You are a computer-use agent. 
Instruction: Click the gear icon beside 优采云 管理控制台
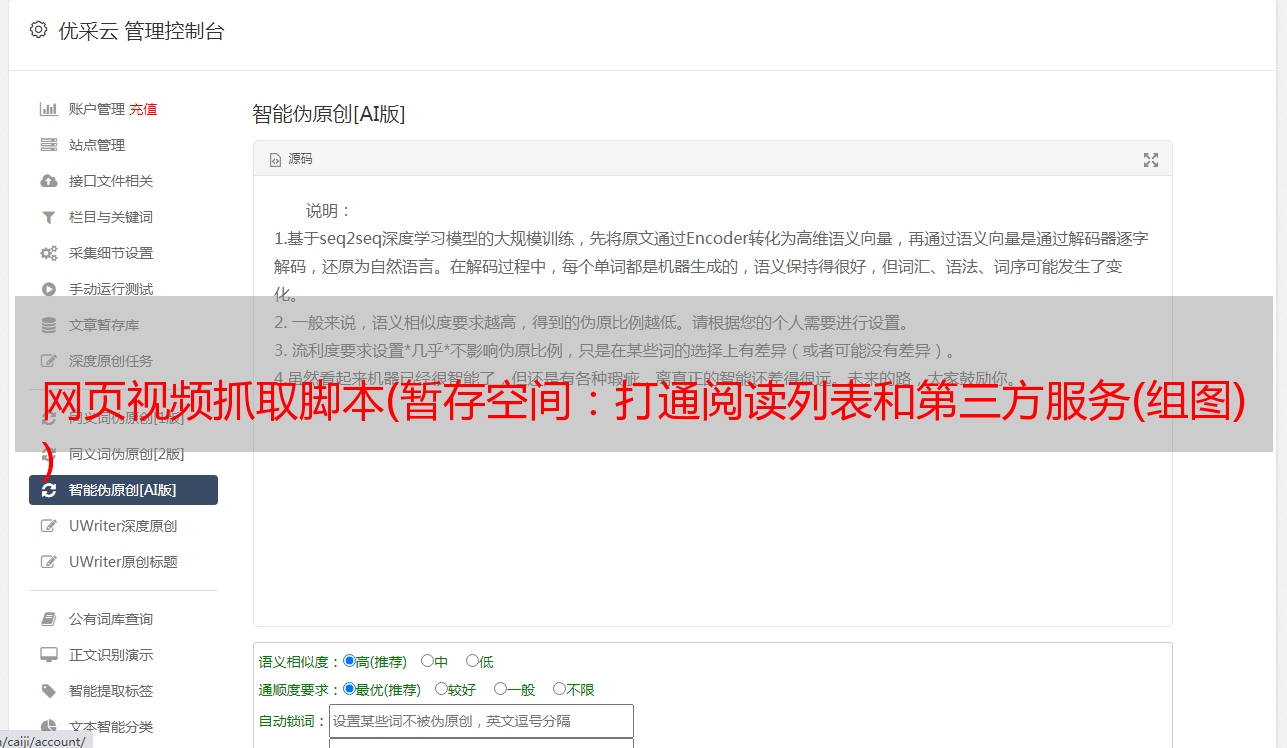click(38, 30)
